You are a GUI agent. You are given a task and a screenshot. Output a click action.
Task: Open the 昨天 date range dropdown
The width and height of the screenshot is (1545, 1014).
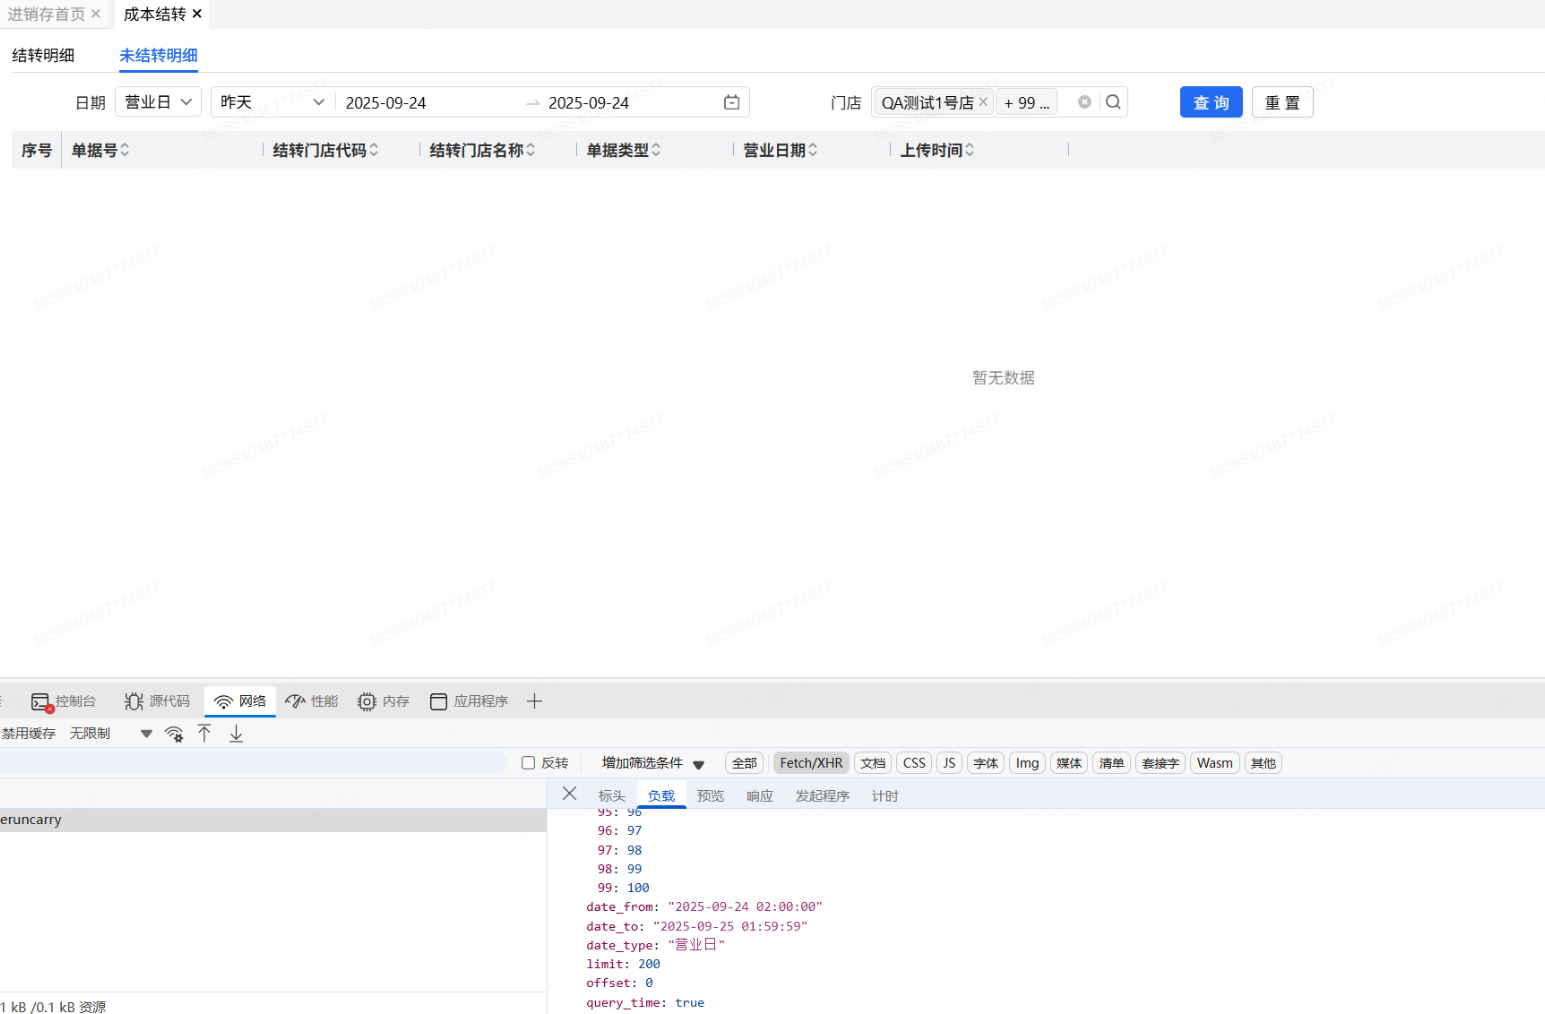click(x=273, y=102)
